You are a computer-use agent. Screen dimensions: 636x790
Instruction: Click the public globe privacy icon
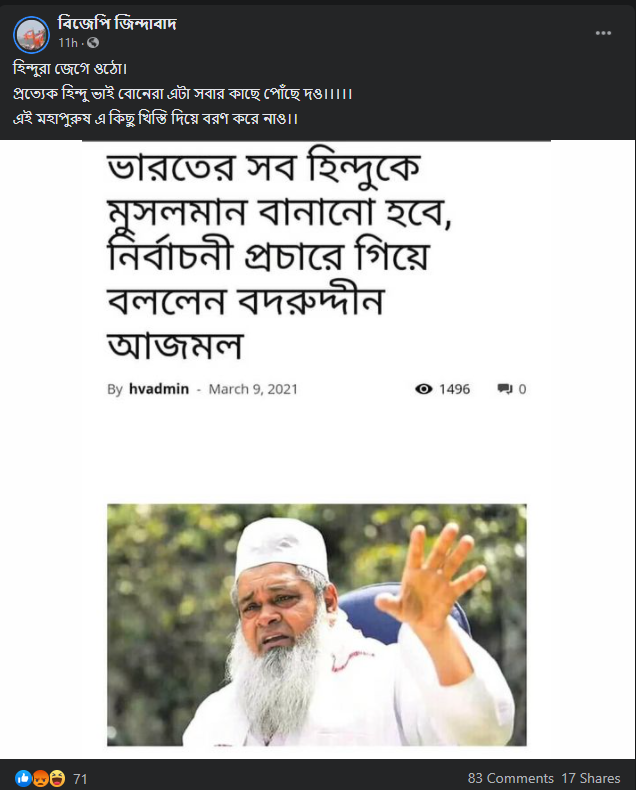[x=93, y=43]
